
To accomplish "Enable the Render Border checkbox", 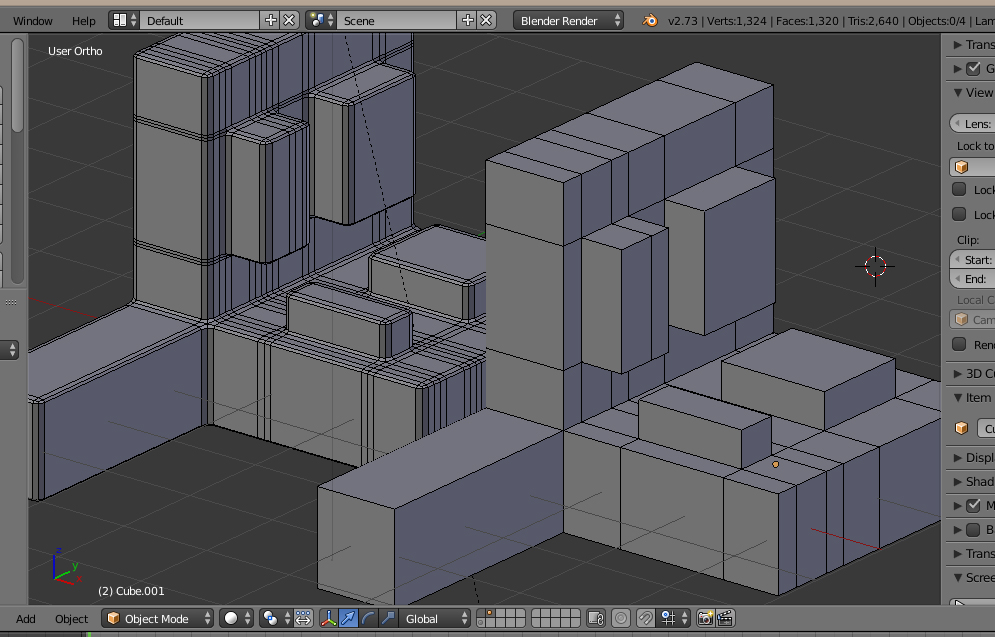I will coord(959,344).
